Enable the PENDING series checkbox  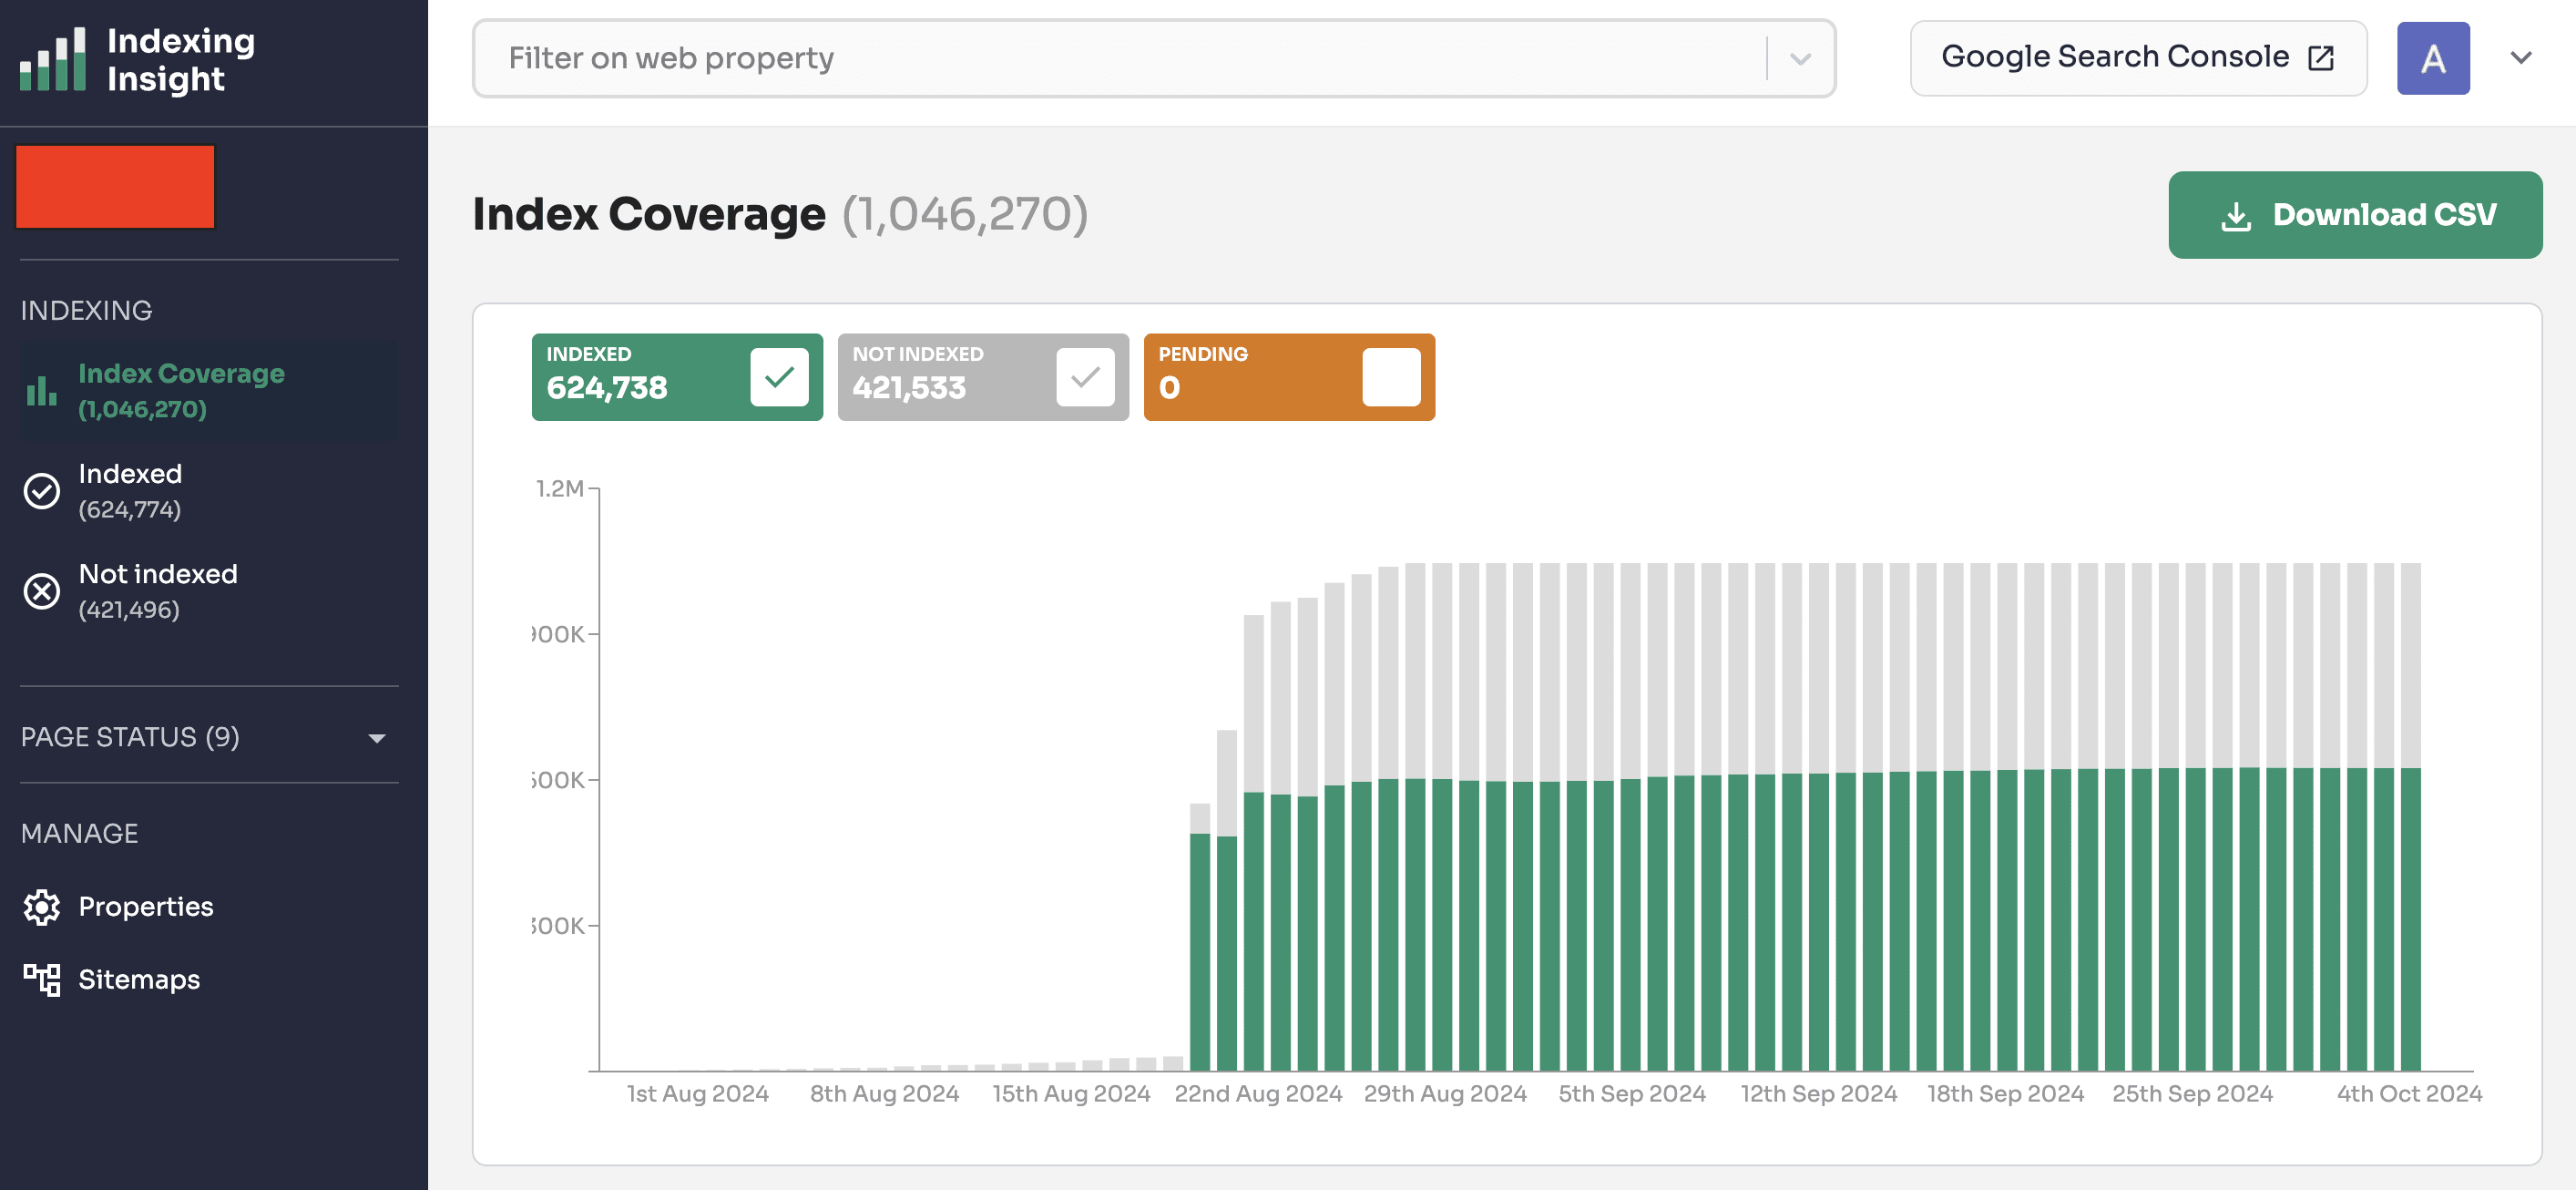point(1391,377)
